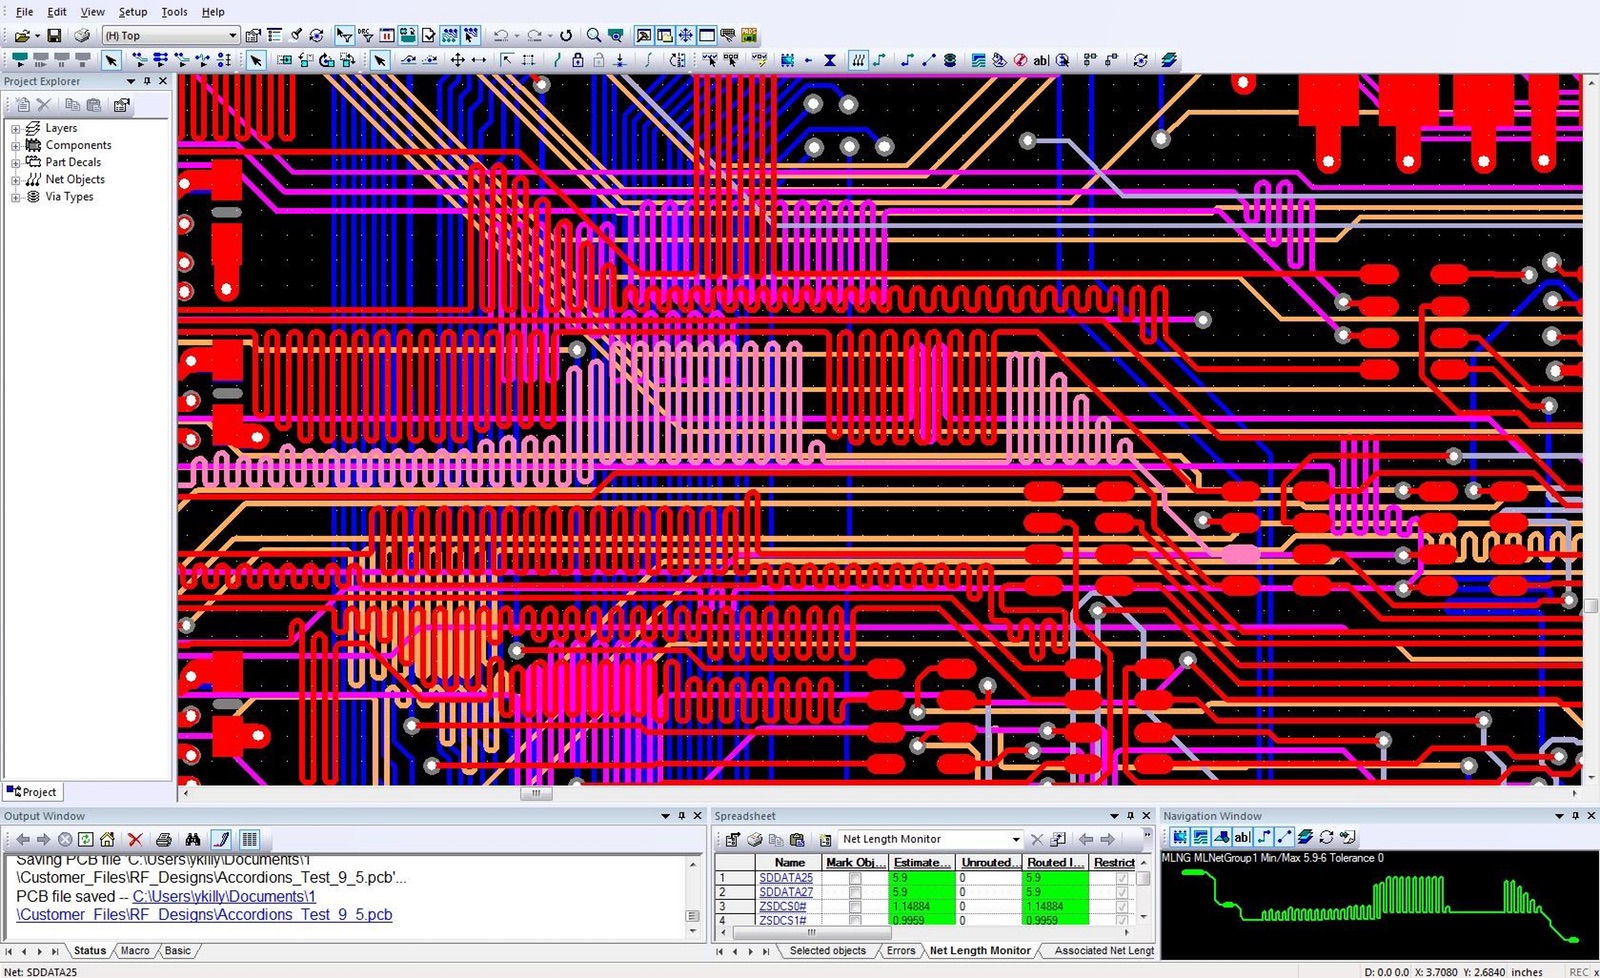Image resolution: width=1600 pixels, height=978 pixels.
Task: Click the closed padlock Lock icon
Action: pos(578,60)
